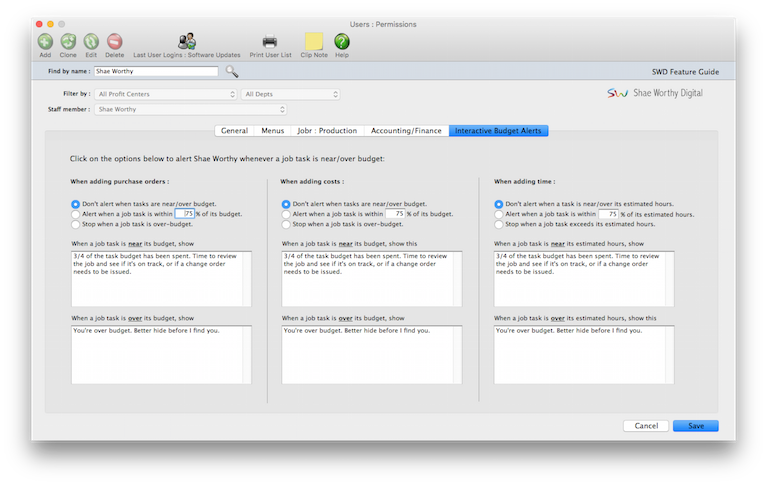Click the Find by name field
The height and width of the screenshot is (485, 767).
click(x=155, y=72)
